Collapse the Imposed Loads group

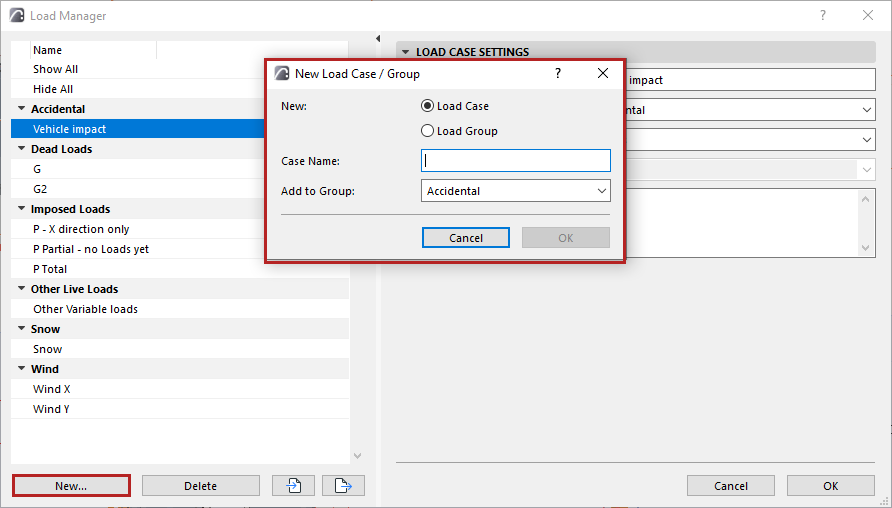tap(22, 209)
